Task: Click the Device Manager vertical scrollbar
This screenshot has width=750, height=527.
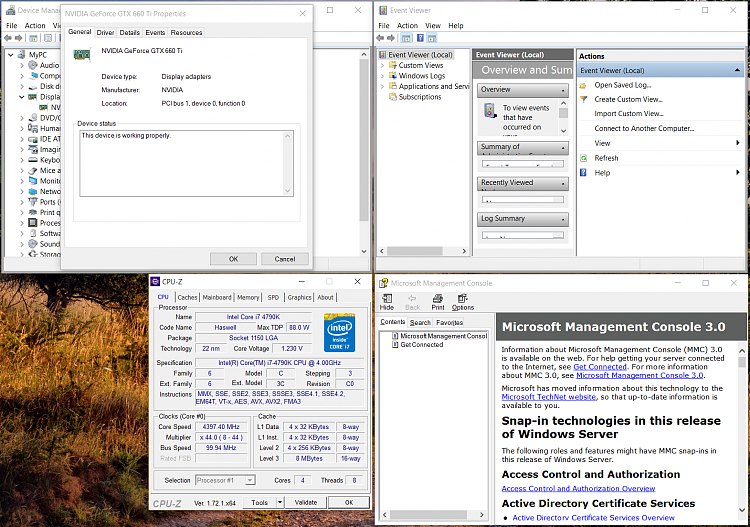Action: tap(364, 153)
